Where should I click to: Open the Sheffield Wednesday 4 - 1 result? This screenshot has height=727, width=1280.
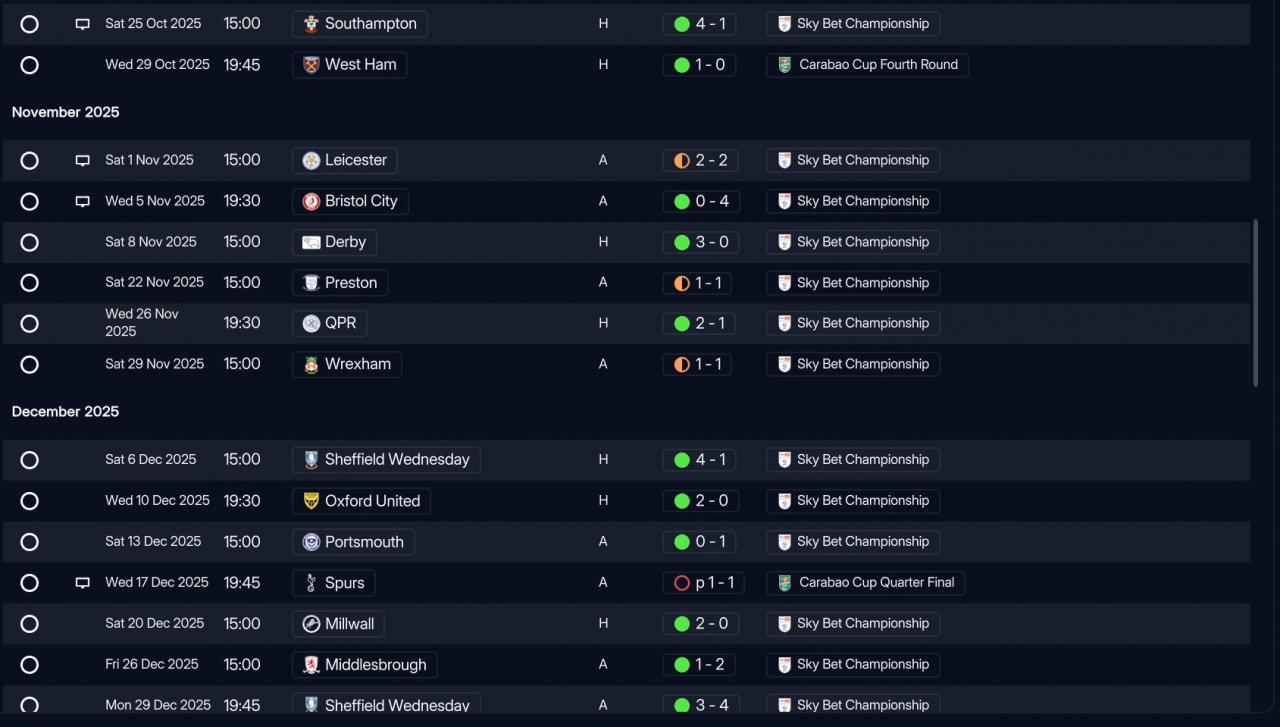click(x=700, y=460)
